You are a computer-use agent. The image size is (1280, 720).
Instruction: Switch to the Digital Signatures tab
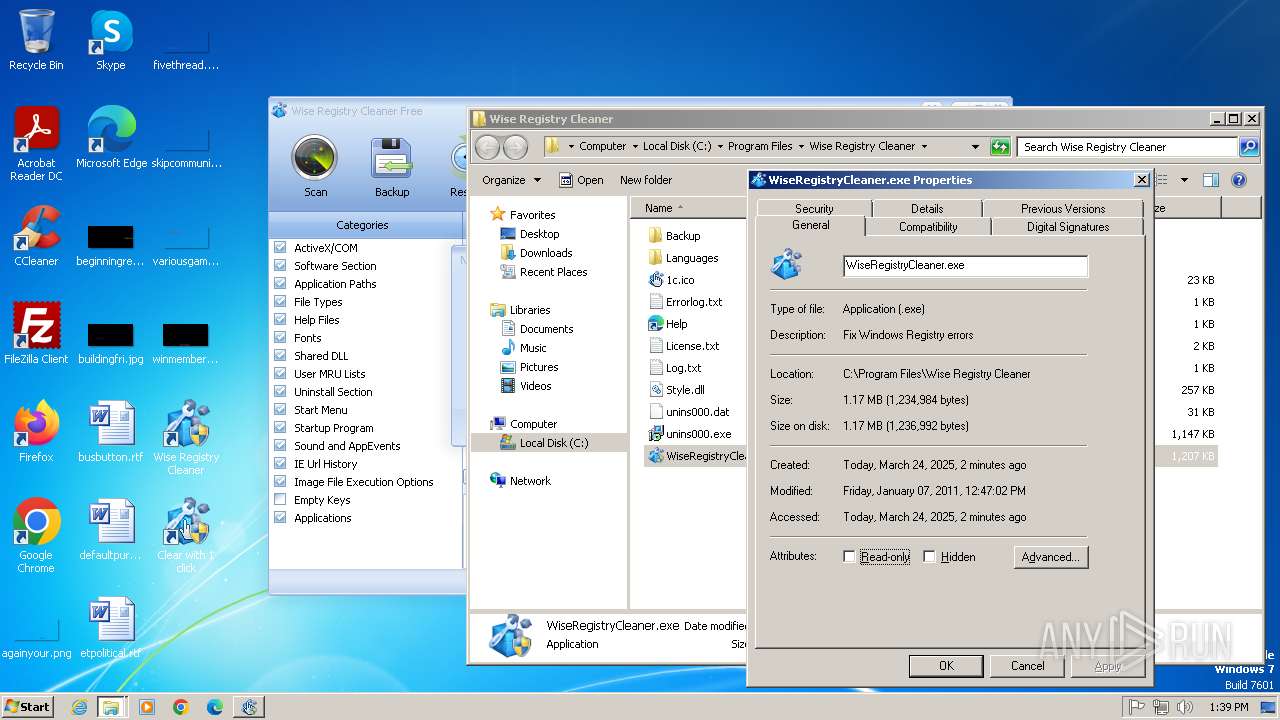pos(1068,227)
